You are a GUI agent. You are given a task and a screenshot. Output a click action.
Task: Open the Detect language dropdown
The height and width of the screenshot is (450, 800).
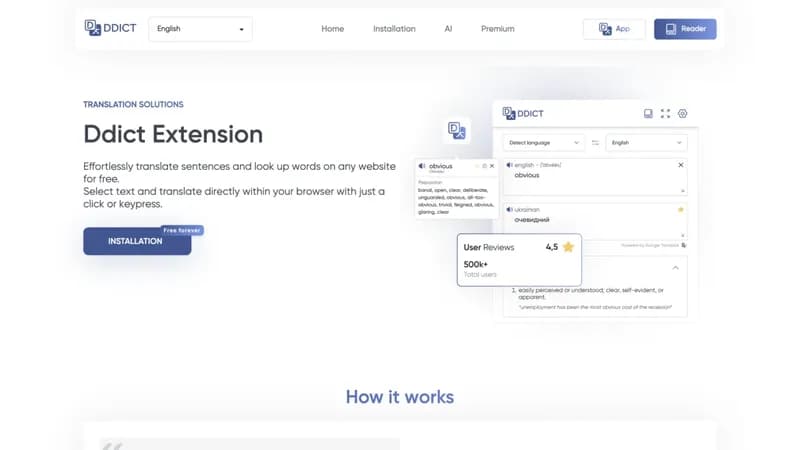(x=544, y=143)
